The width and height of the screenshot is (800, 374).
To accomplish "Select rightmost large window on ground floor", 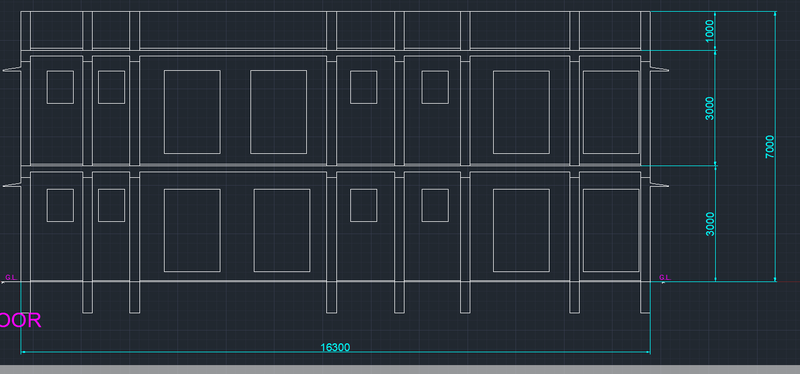I will point(611,230).
